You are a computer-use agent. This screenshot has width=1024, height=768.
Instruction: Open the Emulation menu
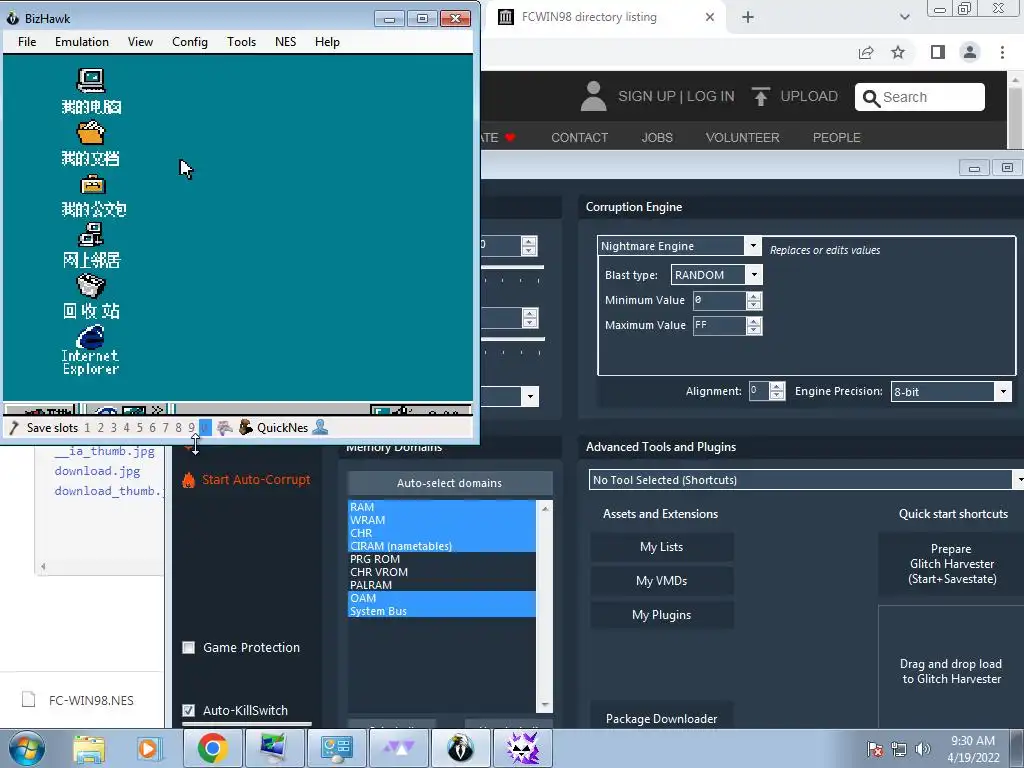[82, 42]
